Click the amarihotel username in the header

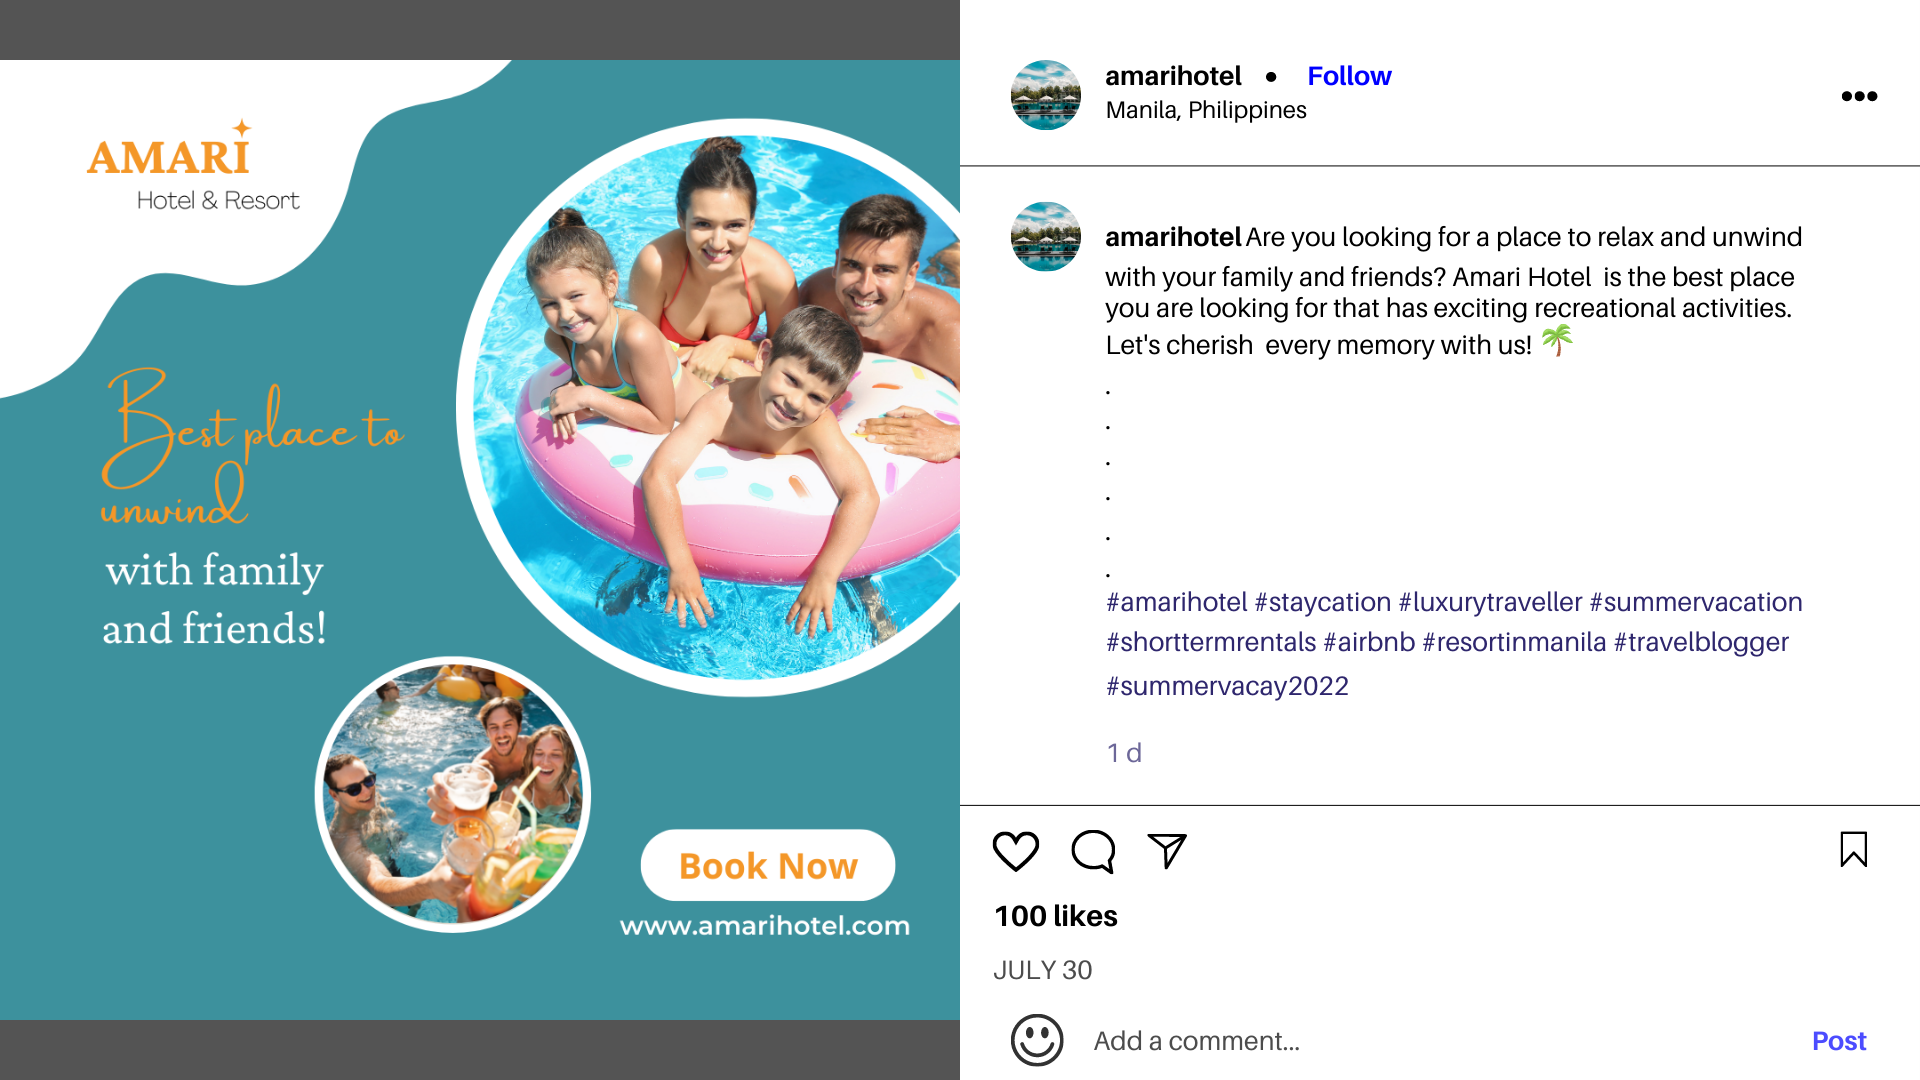click(1173, 76)
